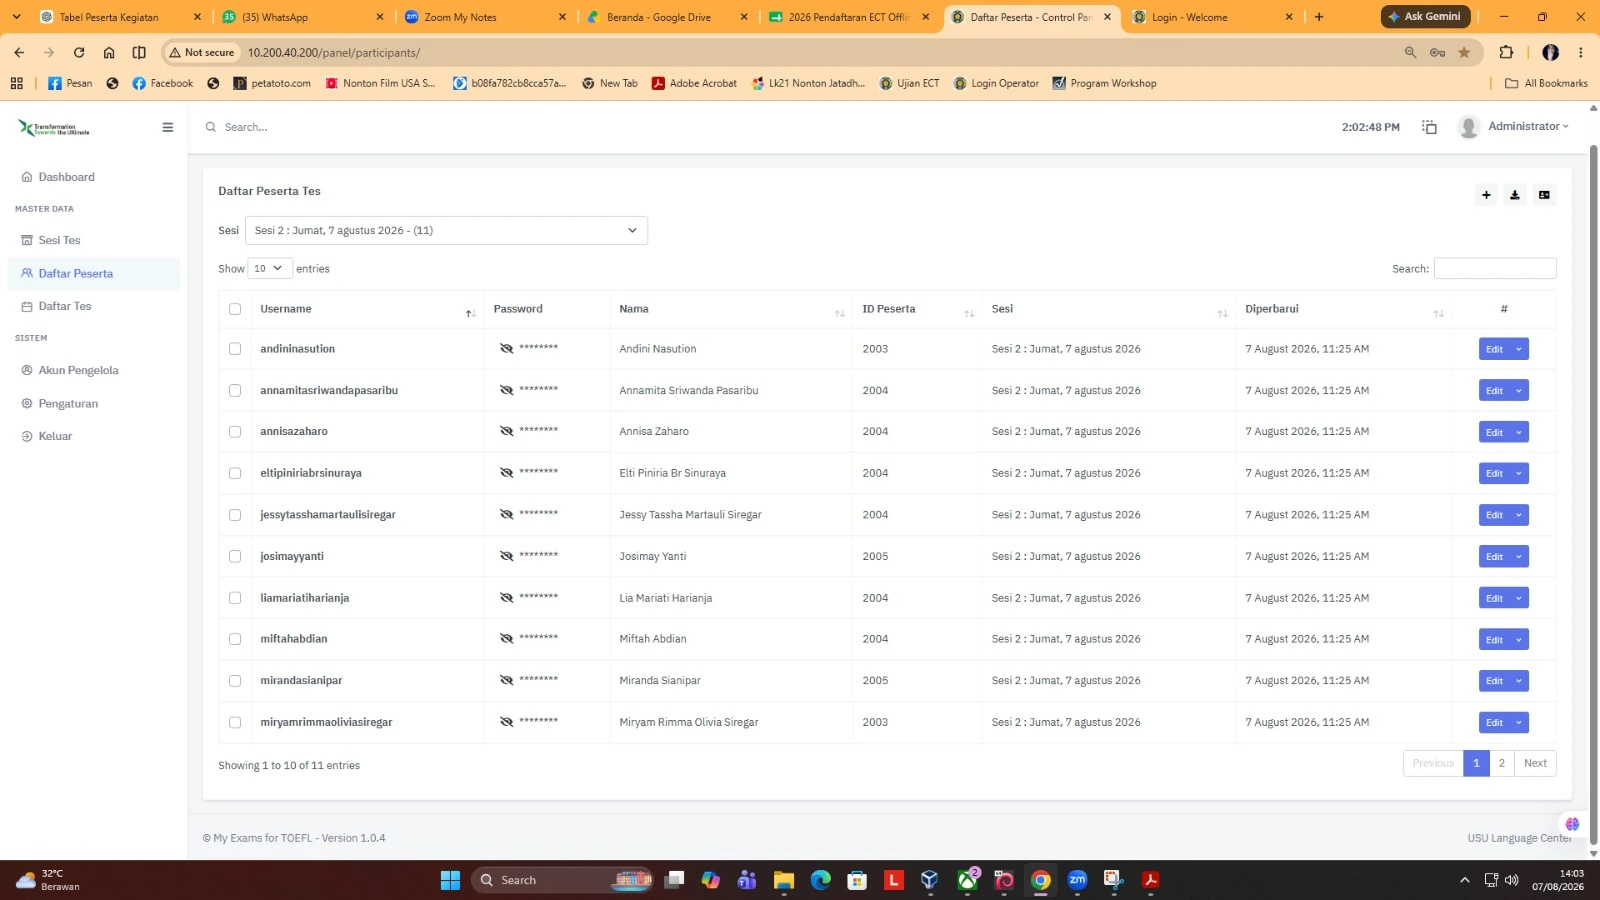This screenshot has height=900, width=1600.
Task: Reveal password for mirandasianipar
Action: (506, 681)
